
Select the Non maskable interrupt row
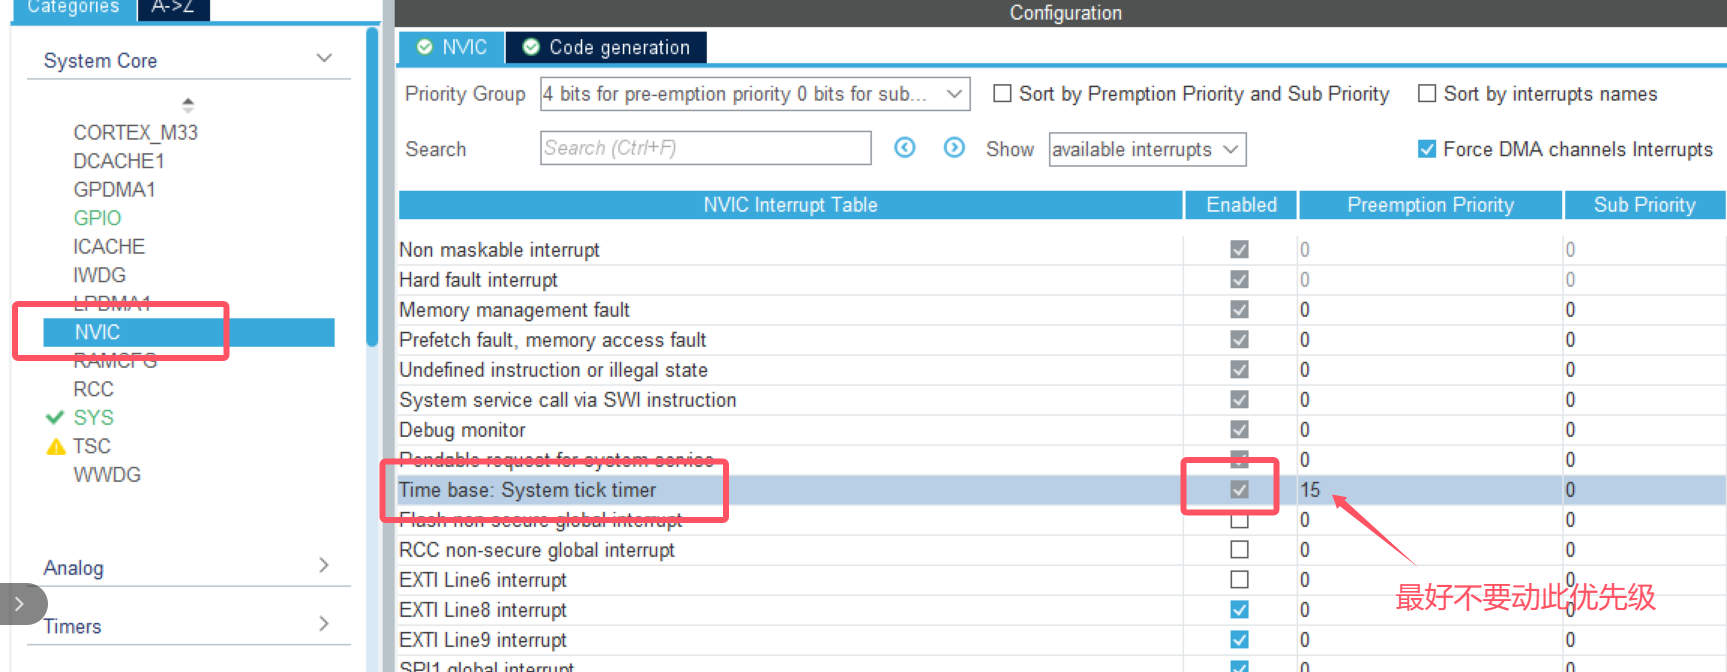tap(1062, 249)
